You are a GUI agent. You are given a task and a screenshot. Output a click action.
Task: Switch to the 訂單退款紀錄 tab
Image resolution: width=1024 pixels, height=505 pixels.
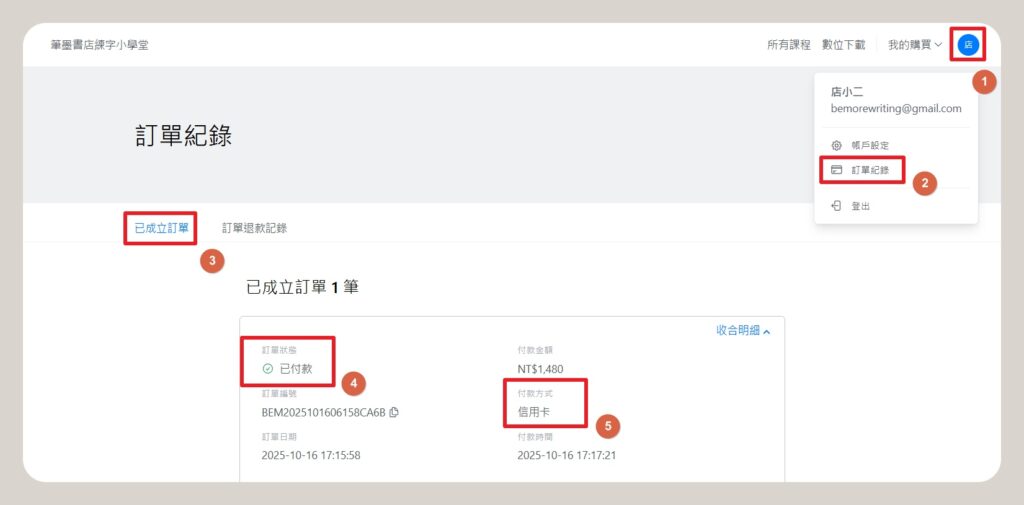(254, 228)
